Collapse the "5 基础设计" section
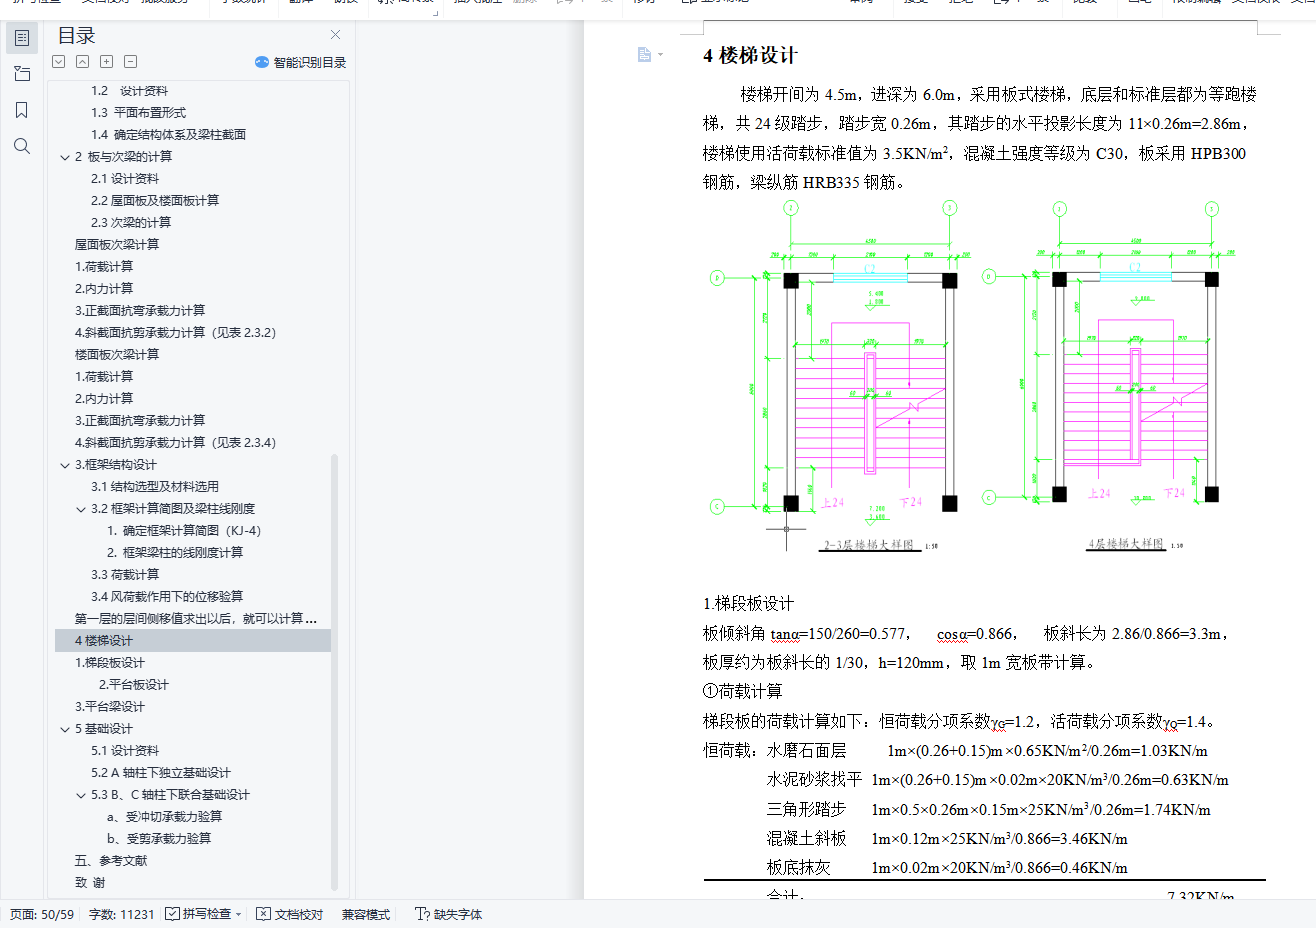Screen dimensions: 1316x928 (x=65, y=729)
